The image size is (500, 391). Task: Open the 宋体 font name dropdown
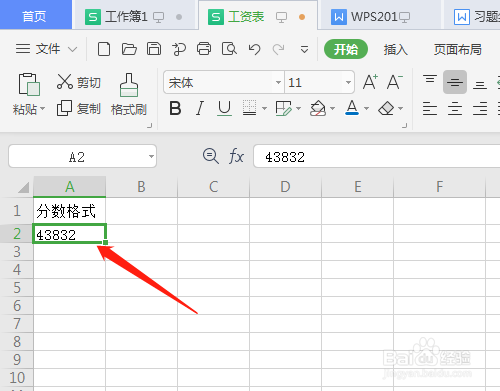278,82
